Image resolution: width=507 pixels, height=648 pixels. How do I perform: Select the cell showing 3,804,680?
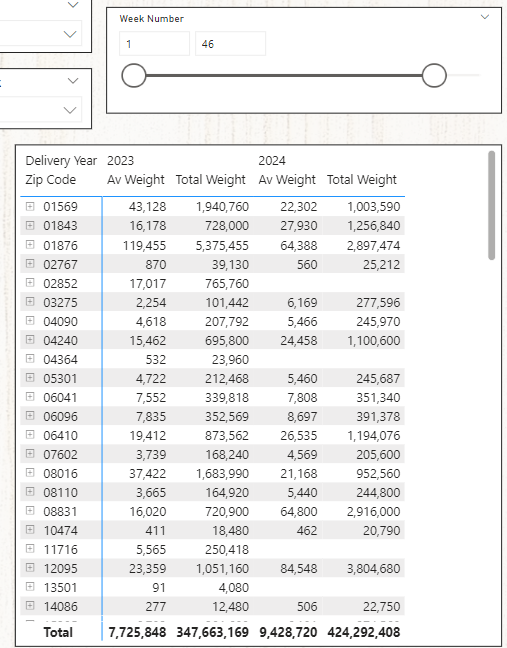click(374, 569)
